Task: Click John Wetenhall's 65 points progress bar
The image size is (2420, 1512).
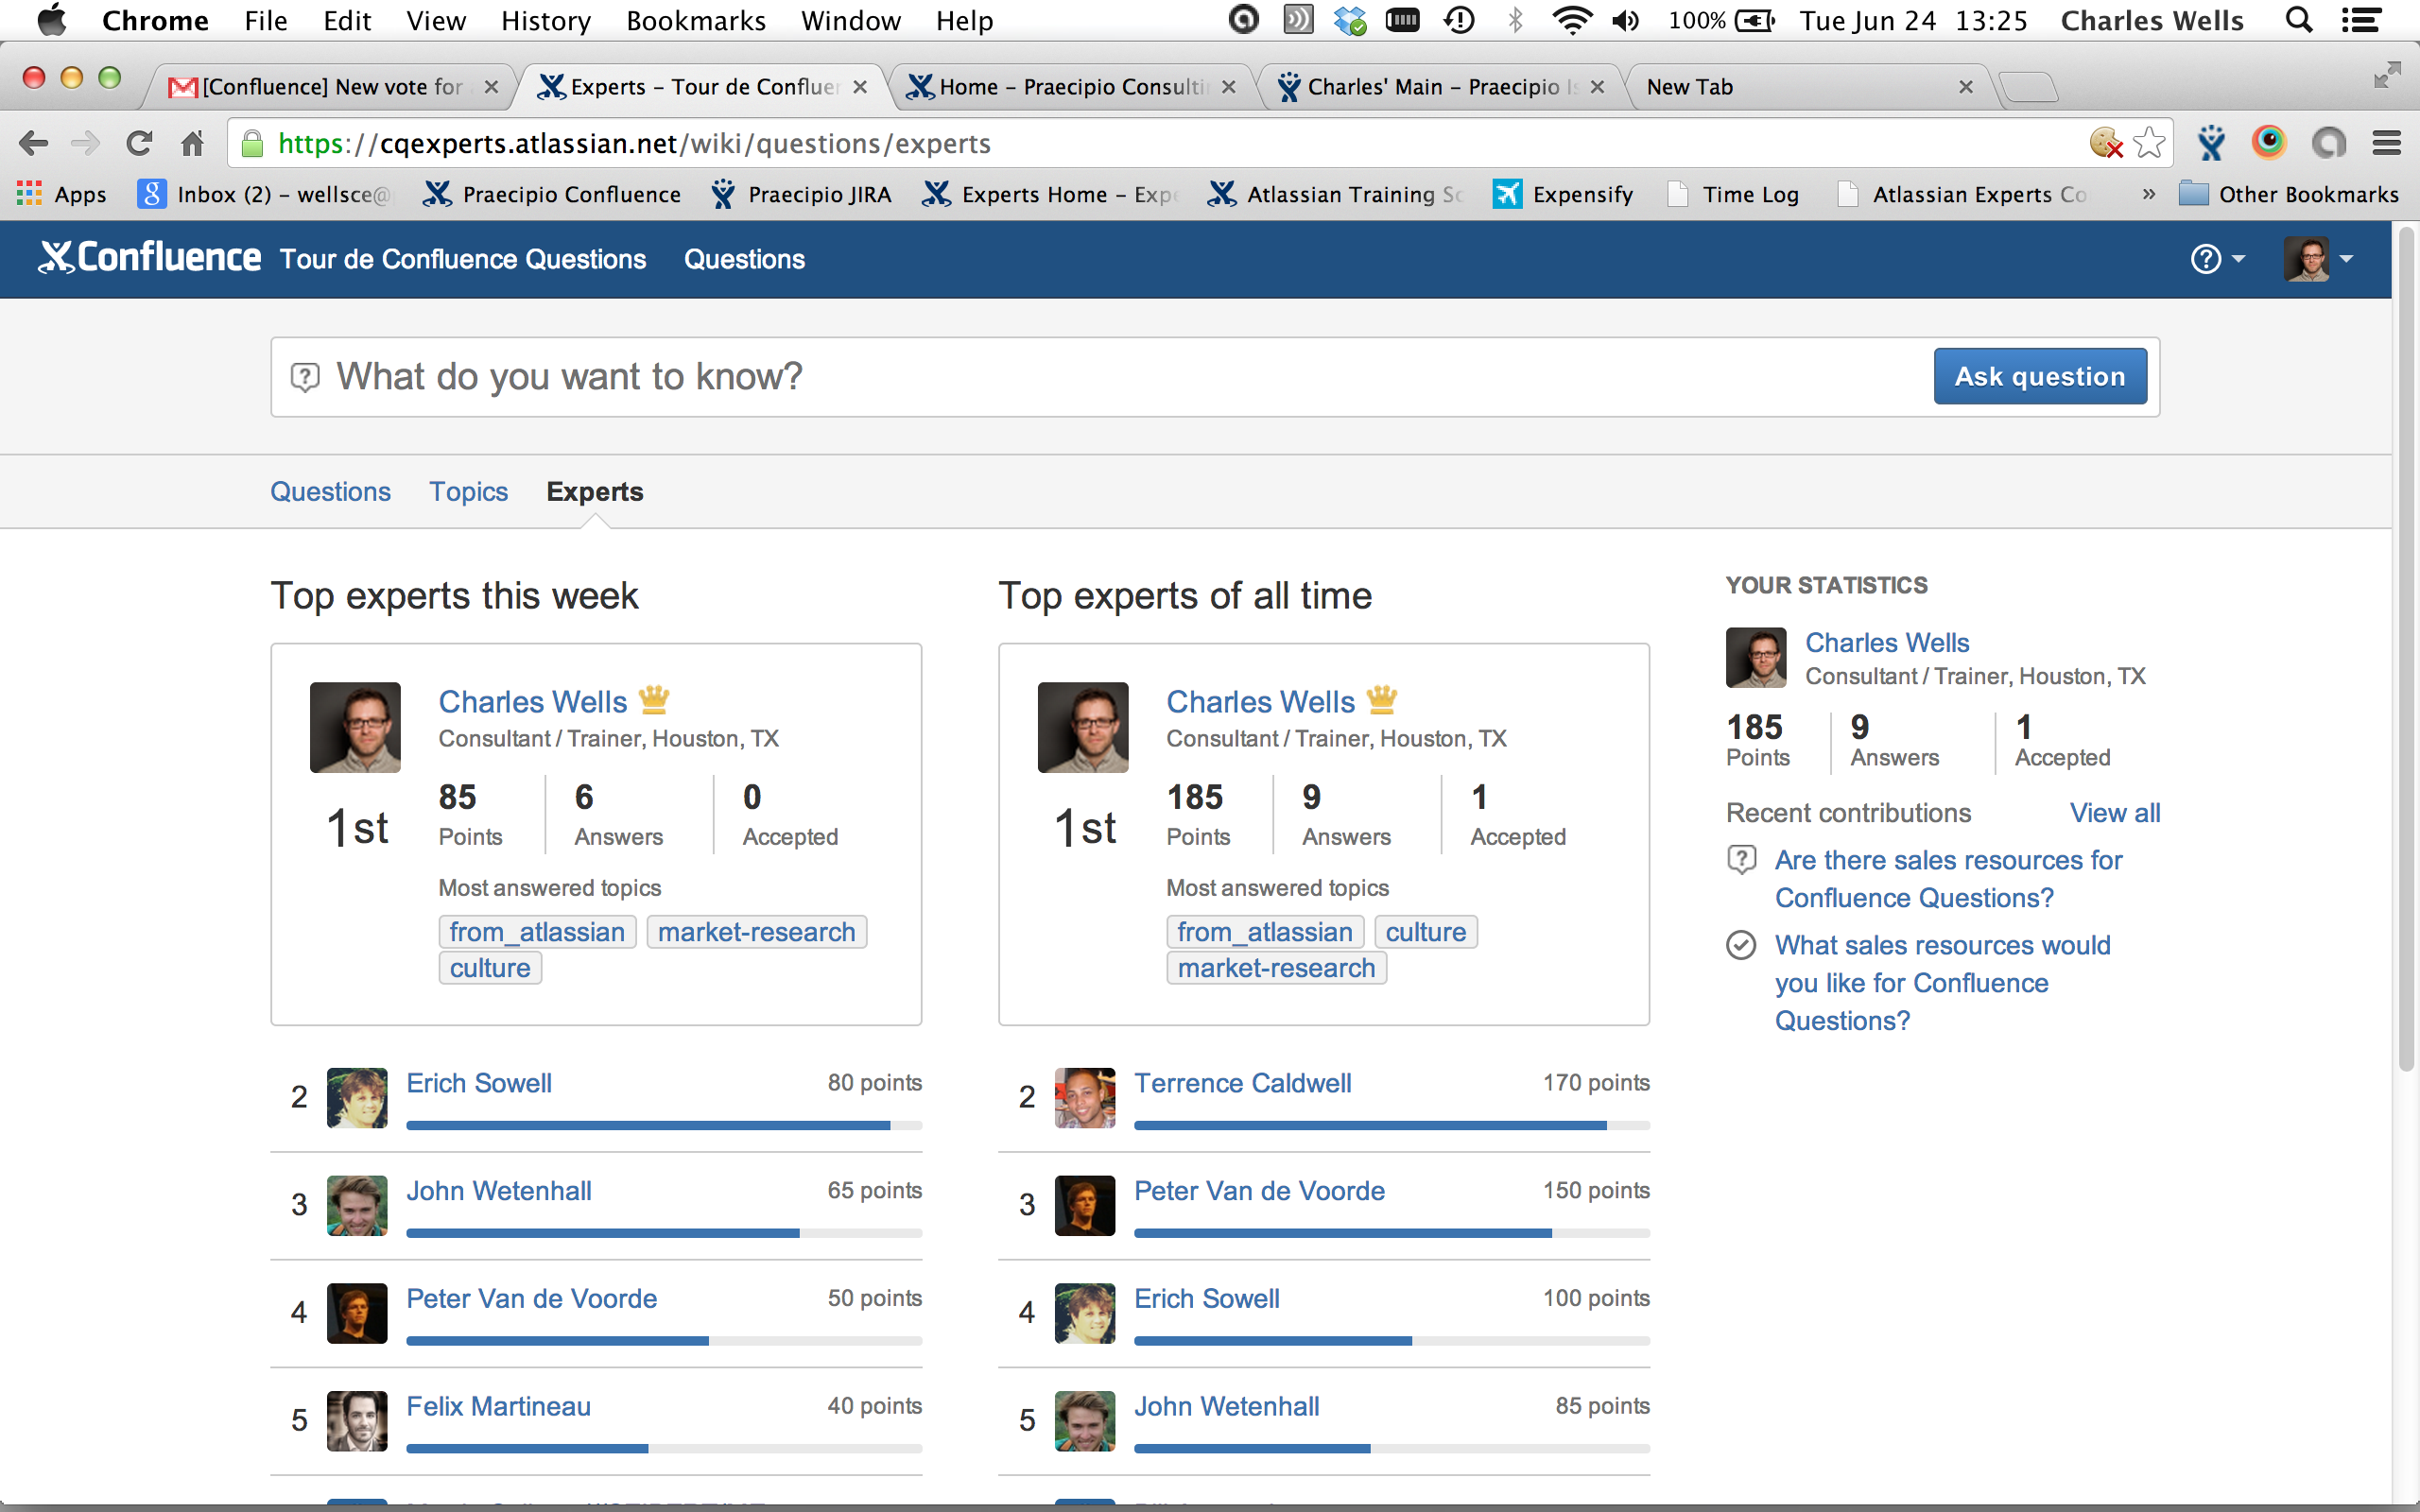Action: coord(664,1234)
